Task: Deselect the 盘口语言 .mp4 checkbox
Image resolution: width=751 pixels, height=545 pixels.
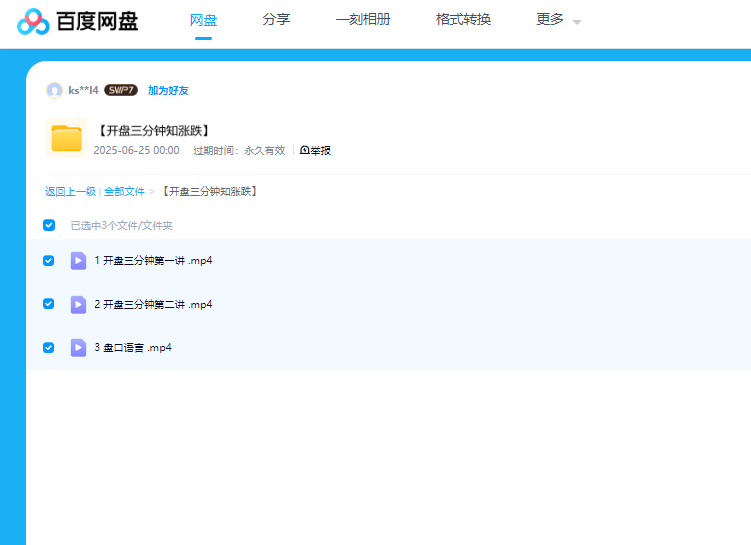Action: point(49,348)
